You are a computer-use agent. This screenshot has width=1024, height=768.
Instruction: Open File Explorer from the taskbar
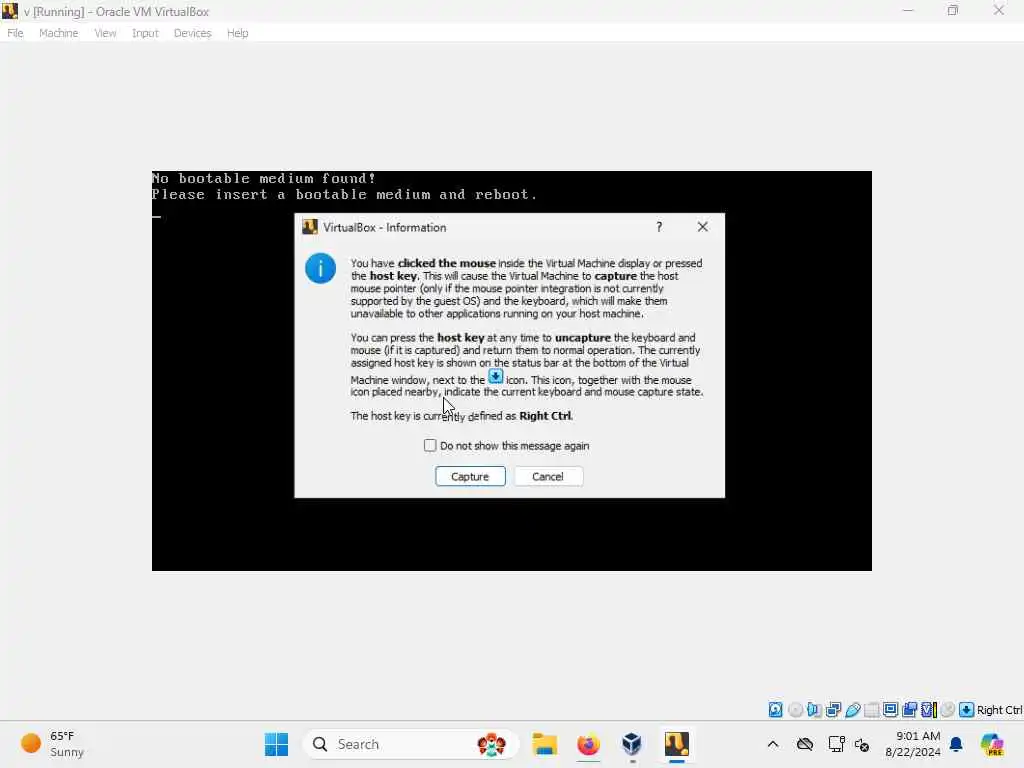tap(544, 744)
